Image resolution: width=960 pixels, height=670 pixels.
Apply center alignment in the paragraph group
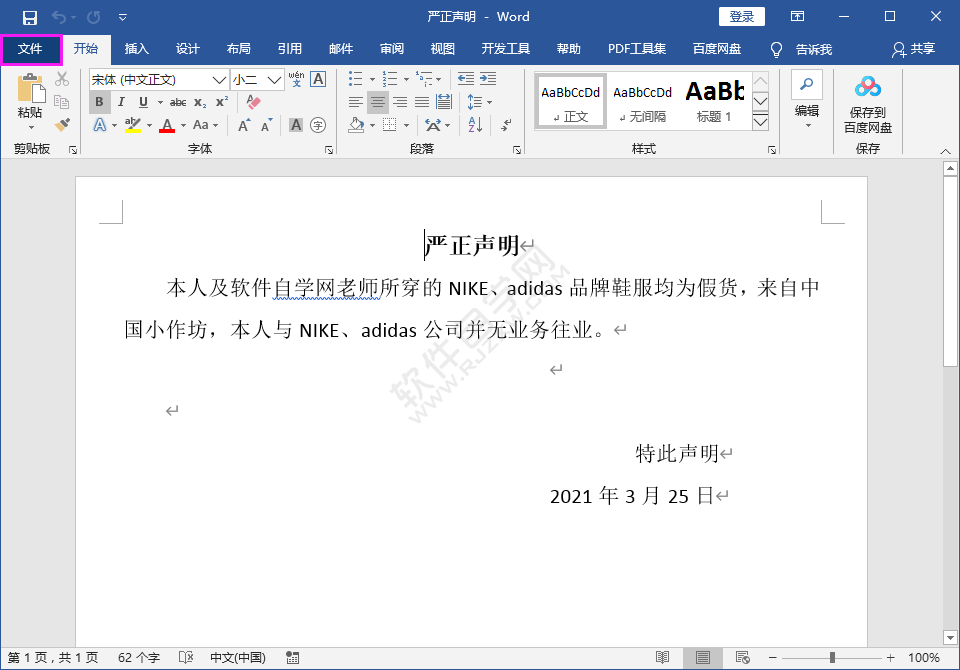[x=379, y=102]
